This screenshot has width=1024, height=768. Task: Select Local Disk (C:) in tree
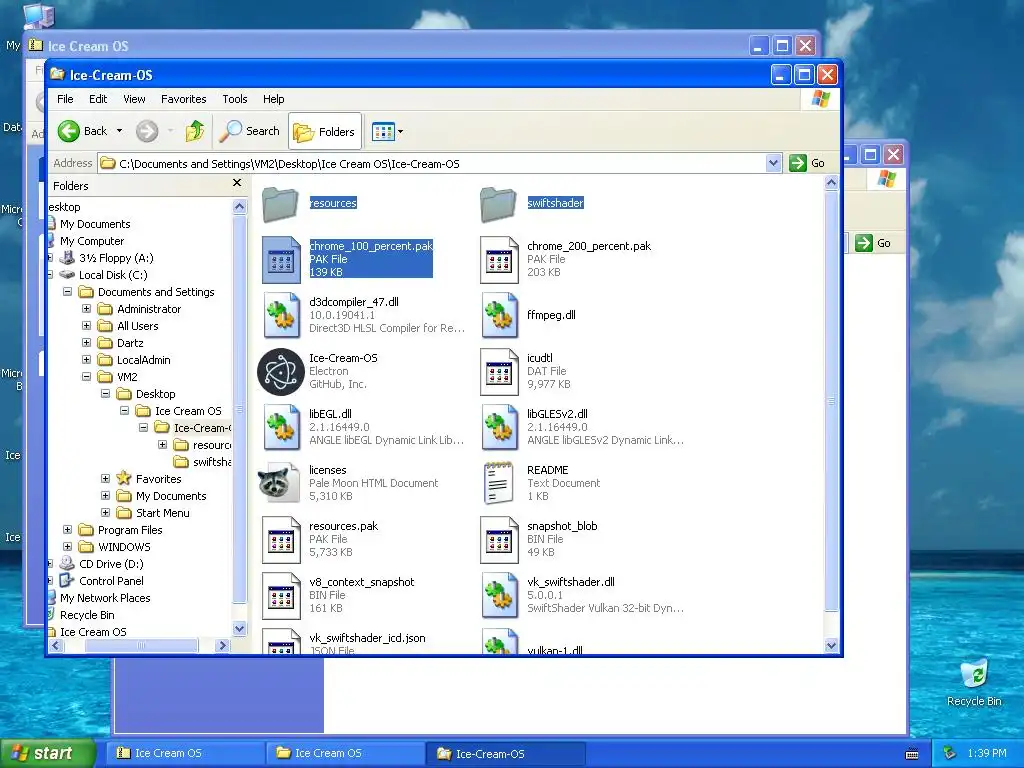pos(113,275)
